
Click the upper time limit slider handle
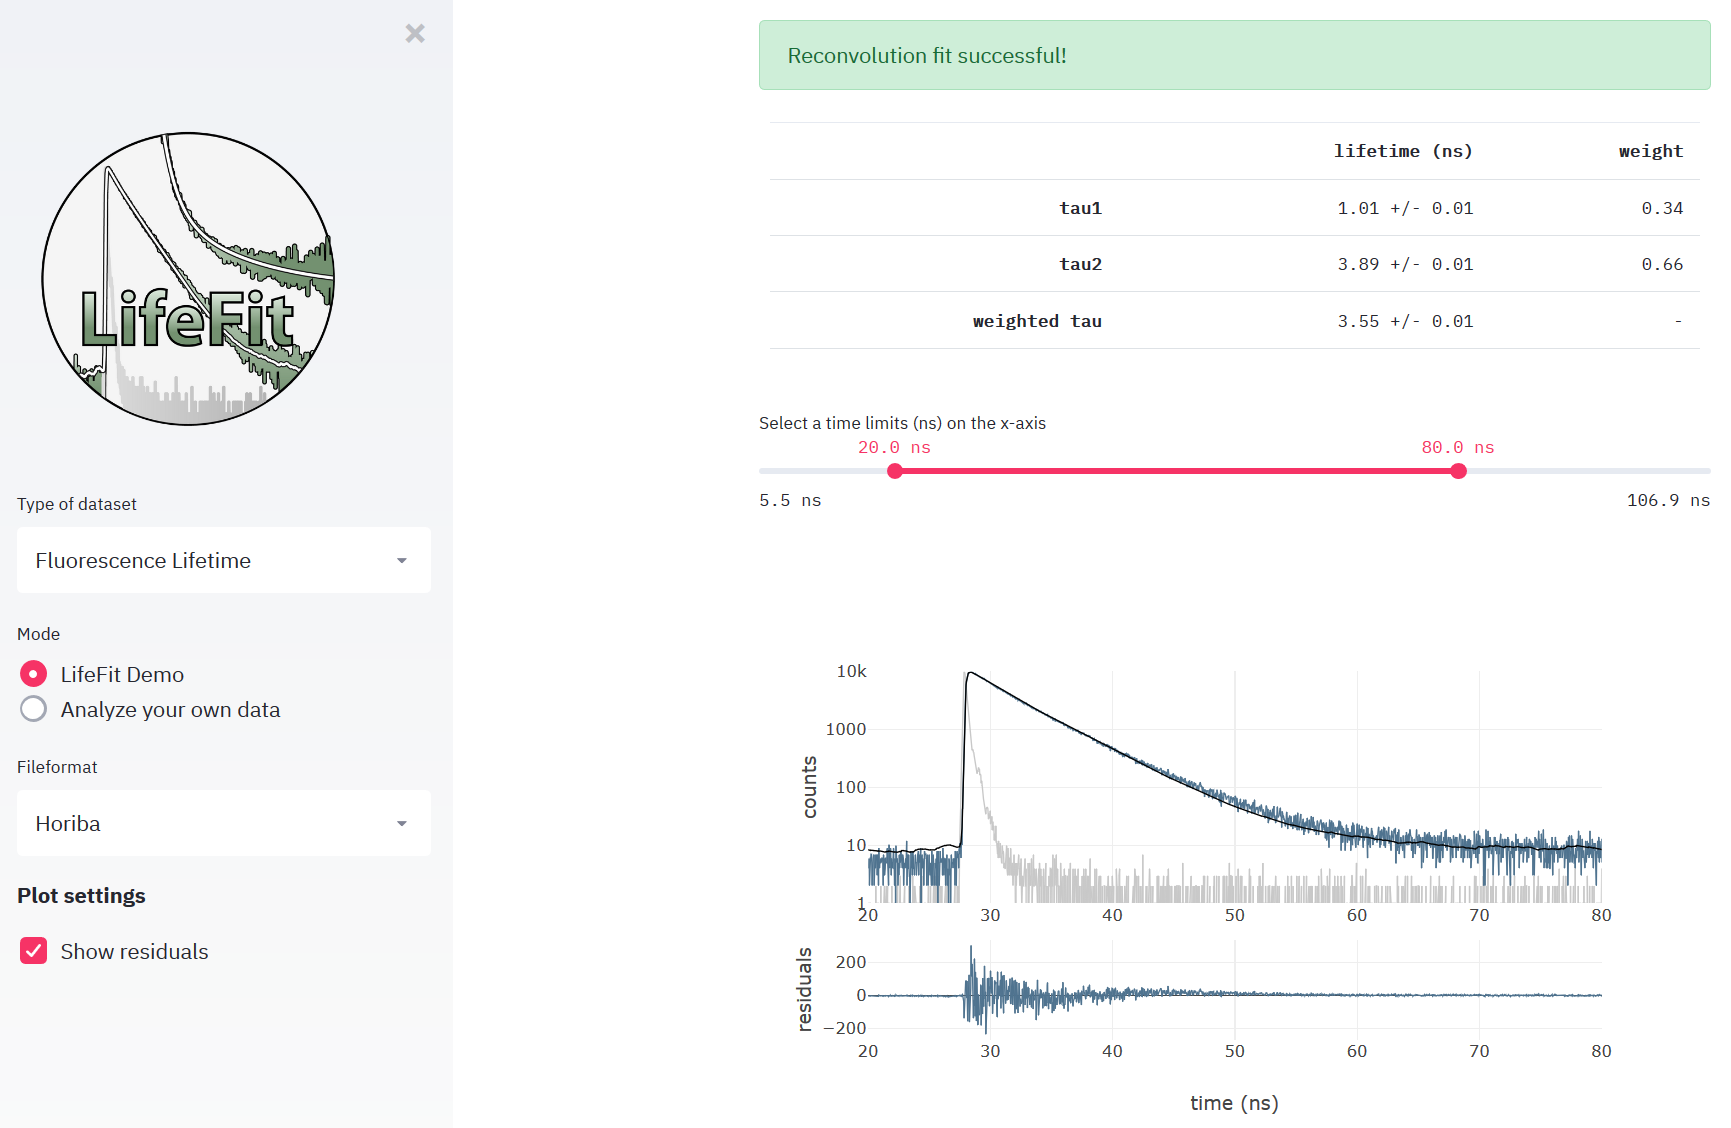(1458, 471)
